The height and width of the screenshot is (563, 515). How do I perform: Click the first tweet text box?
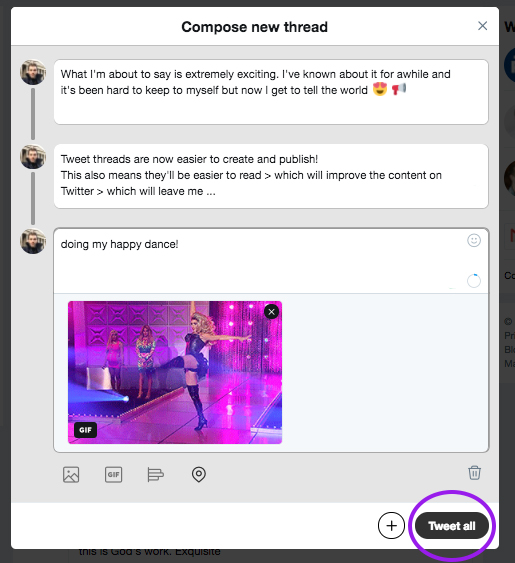[x=271, y=92]
